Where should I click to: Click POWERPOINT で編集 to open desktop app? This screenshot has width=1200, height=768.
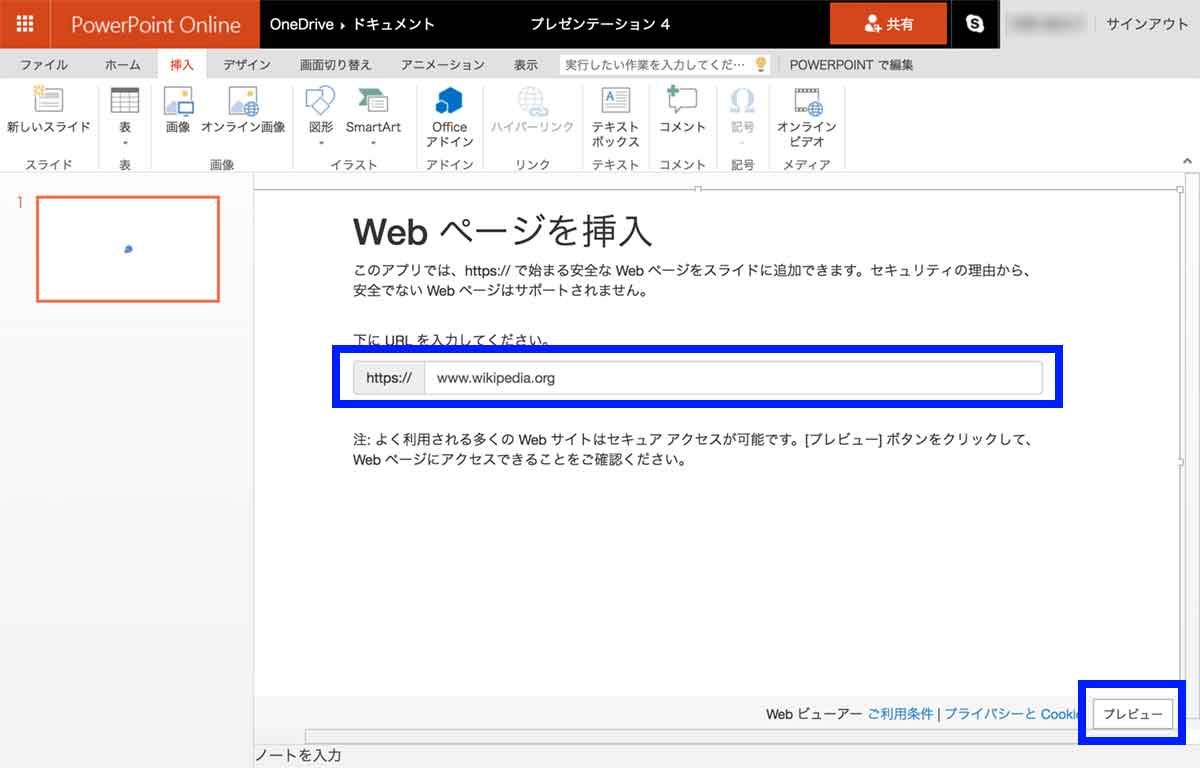point(851,65)
